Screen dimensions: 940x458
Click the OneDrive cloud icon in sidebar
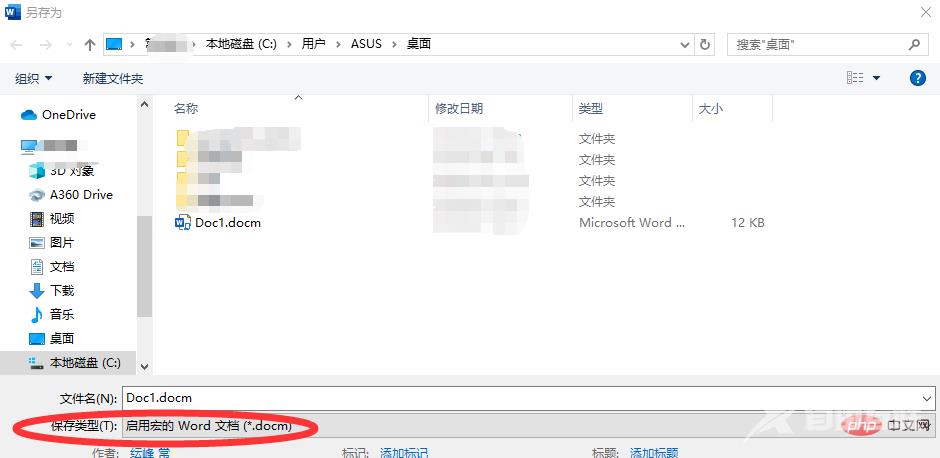pos(30,115)
